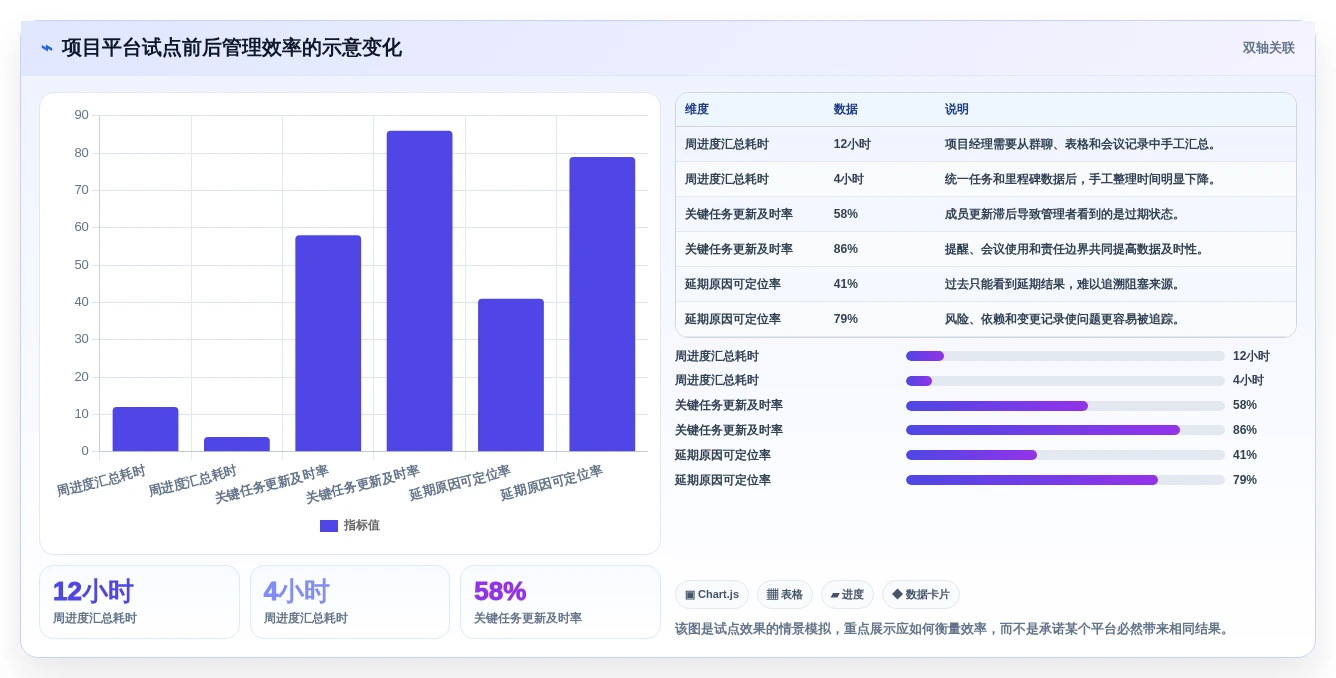Click the description 成员更新滞后导致管理者看到的是过期状态

pyautogui.click(x=1064, y=215)
